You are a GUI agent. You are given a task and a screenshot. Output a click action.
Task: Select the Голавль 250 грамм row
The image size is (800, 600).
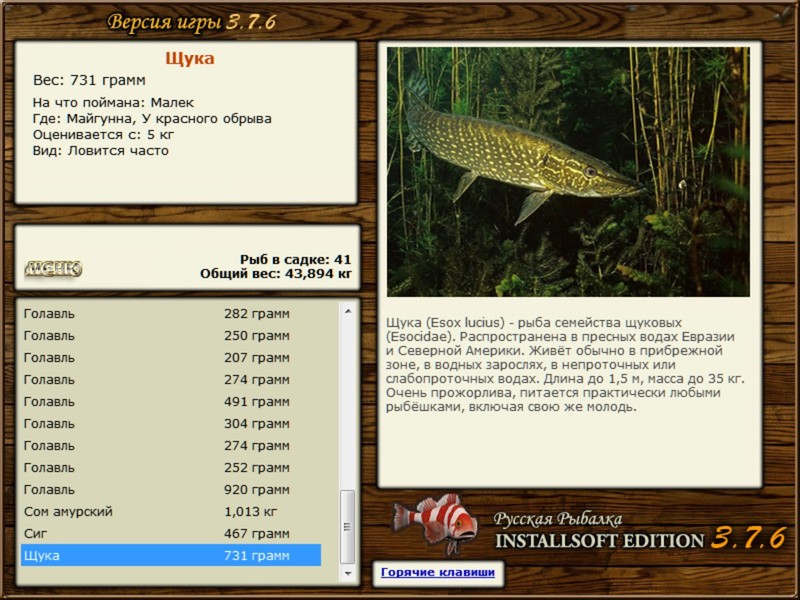point(171,336)
